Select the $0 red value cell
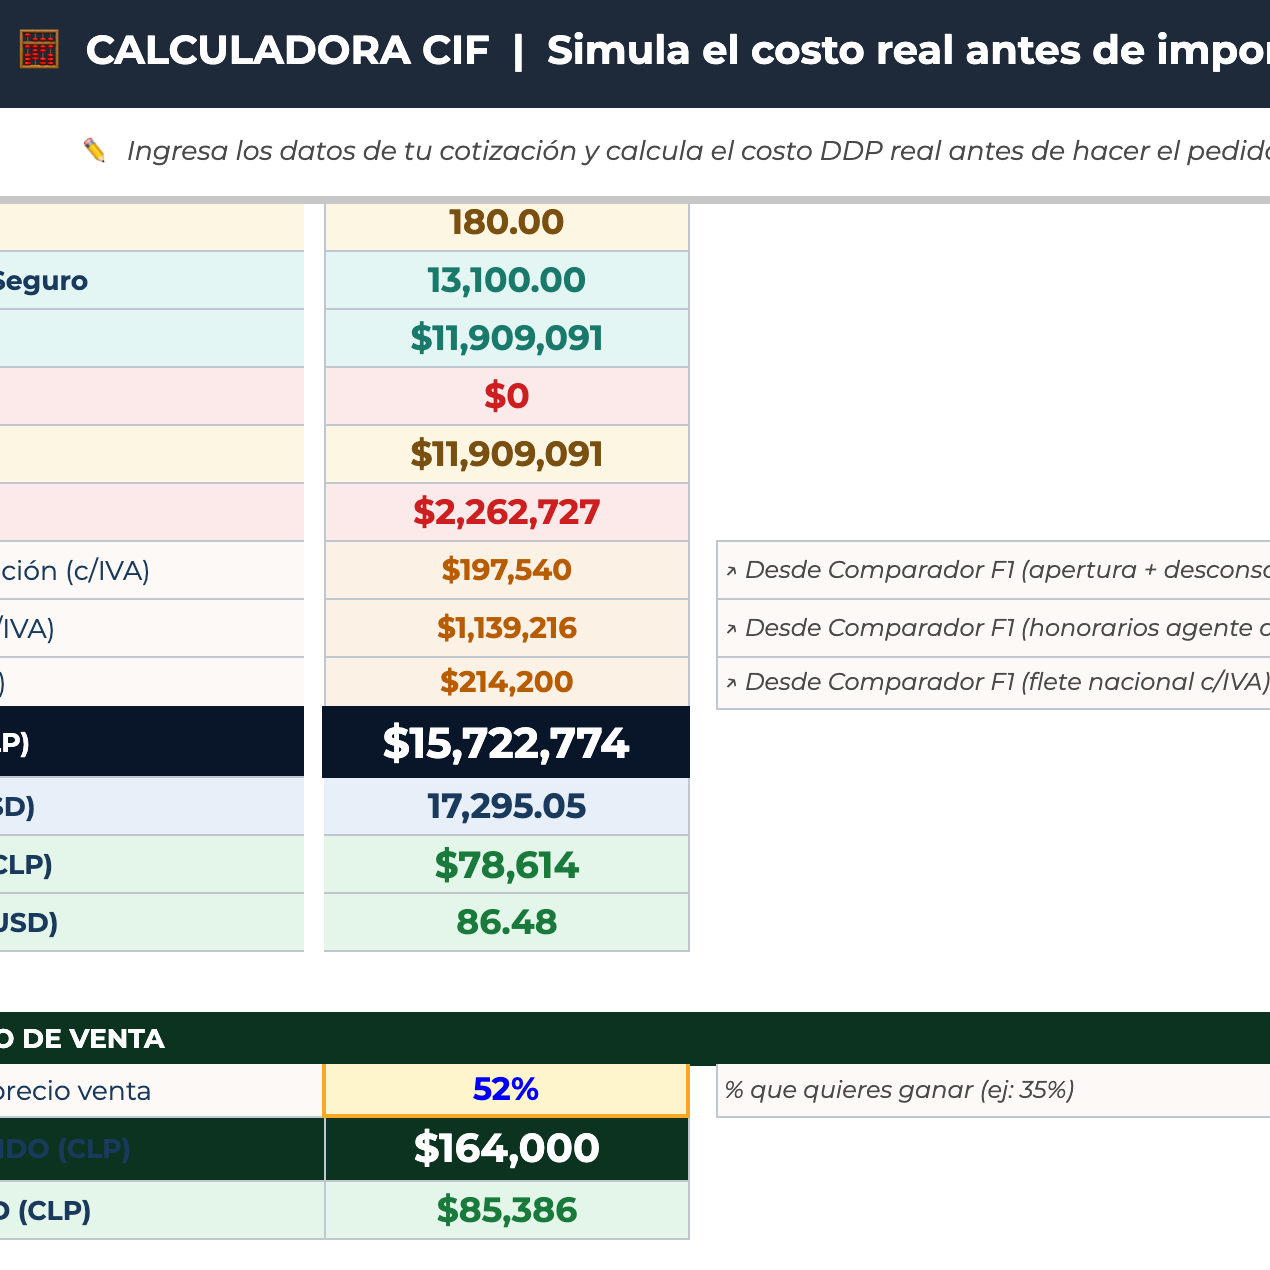This screenshot has width=1270, height=1270. [x=506, y=397]
